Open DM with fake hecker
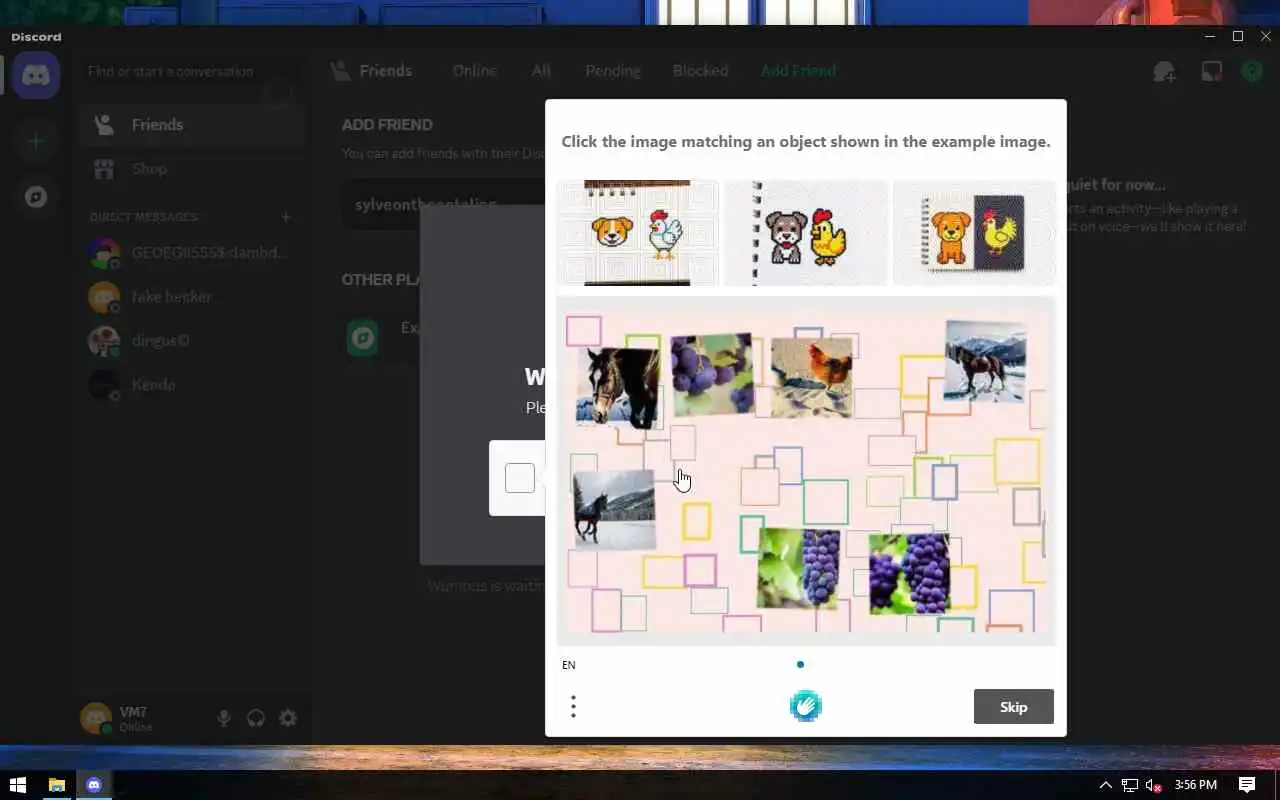The image size is (1280, 800). click(192, 297)
